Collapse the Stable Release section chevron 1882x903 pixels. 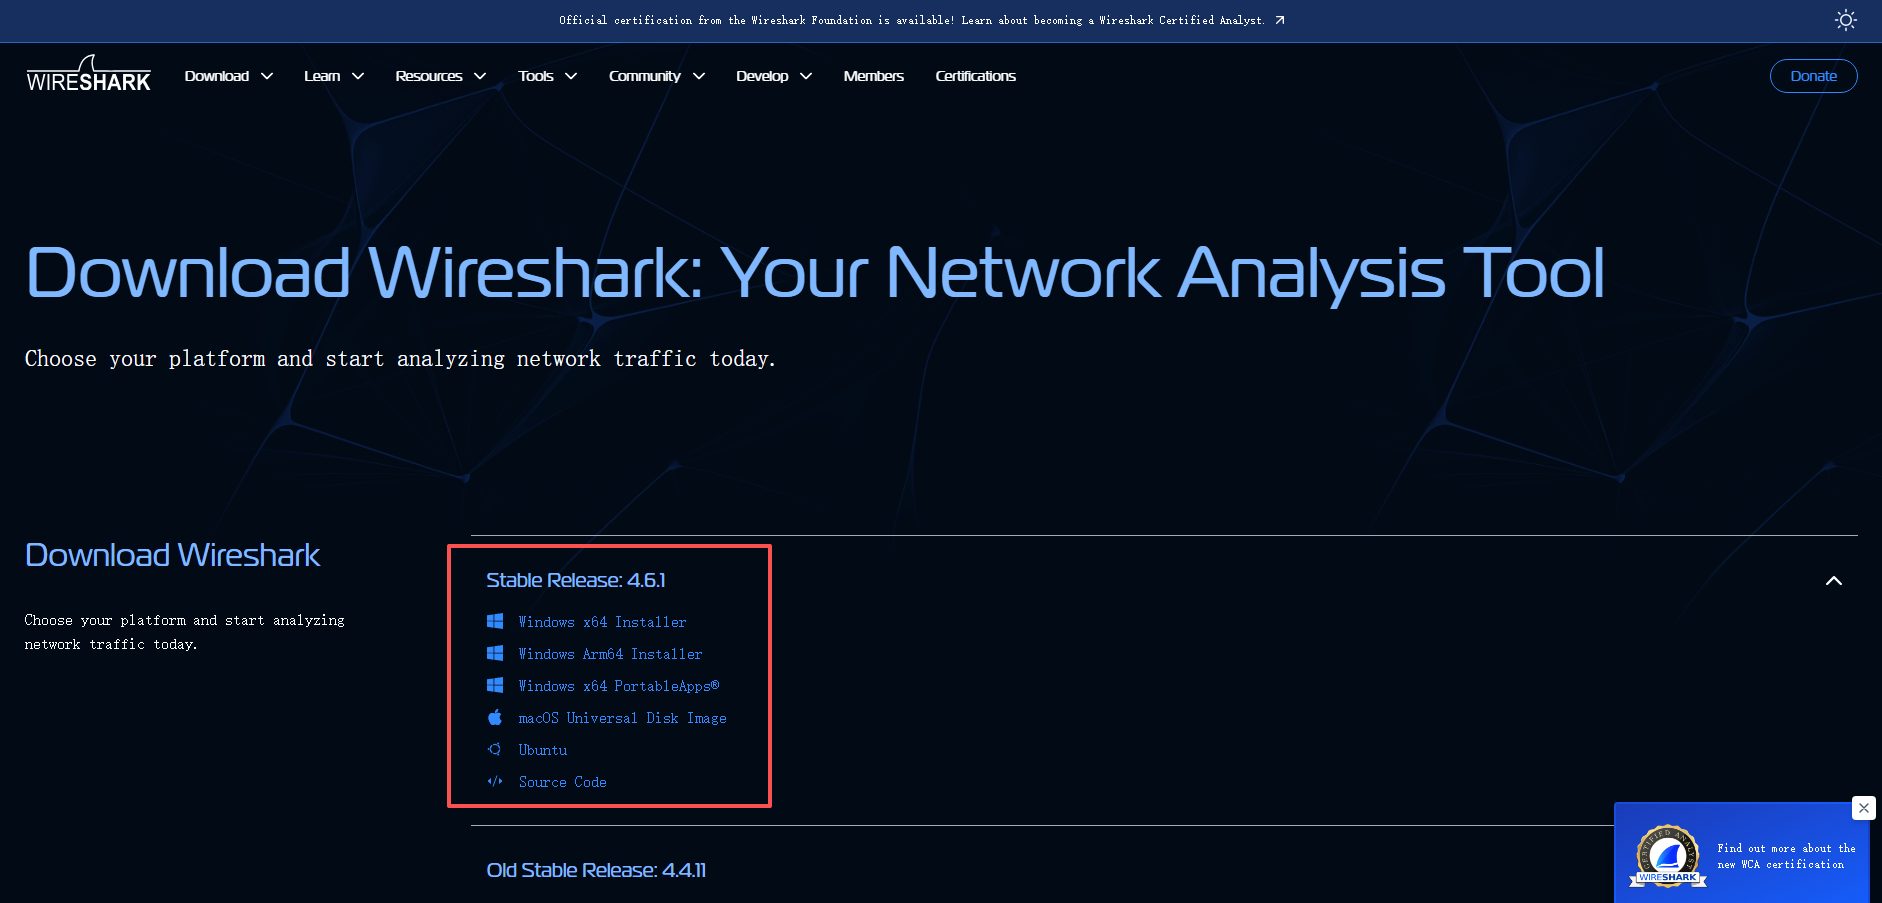[x=1833, y=581]
